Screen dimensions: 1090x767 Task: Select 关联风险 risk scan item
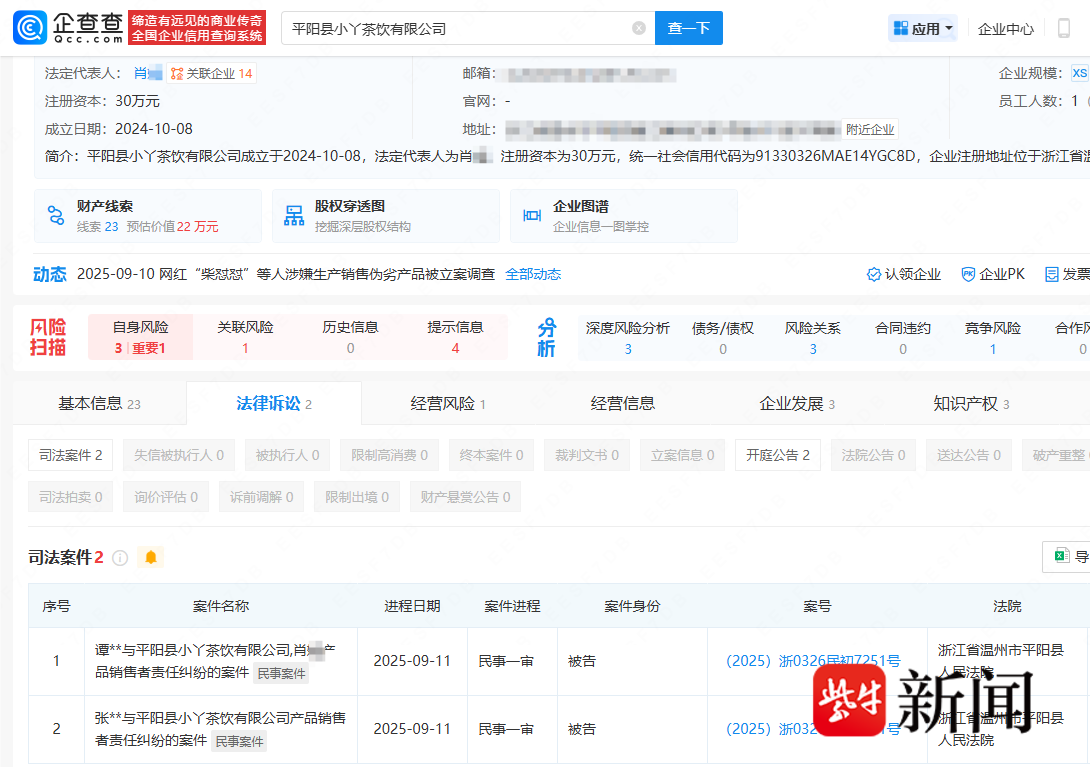[x=245, y=337]
